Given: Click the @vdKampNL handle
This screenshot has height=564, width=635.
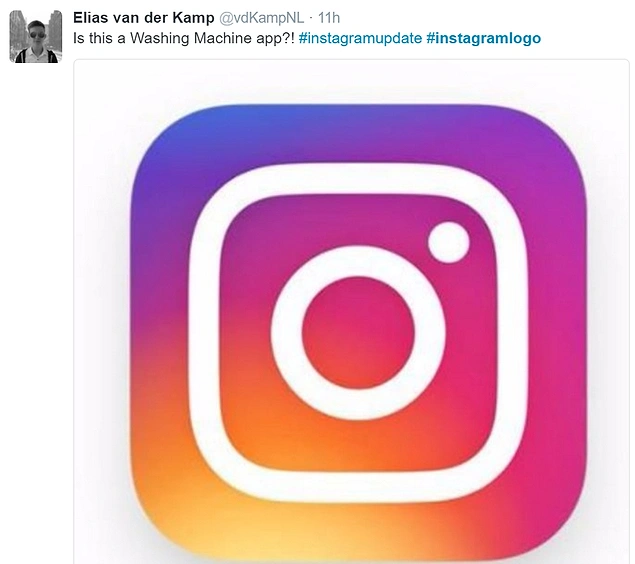Looking at the screenshot, I should point(259,18).
